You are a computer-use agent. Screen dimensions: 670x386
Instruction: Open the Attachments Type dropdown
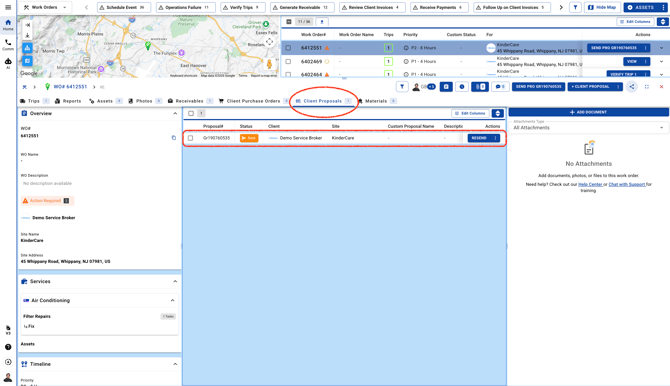coord(588,126)
